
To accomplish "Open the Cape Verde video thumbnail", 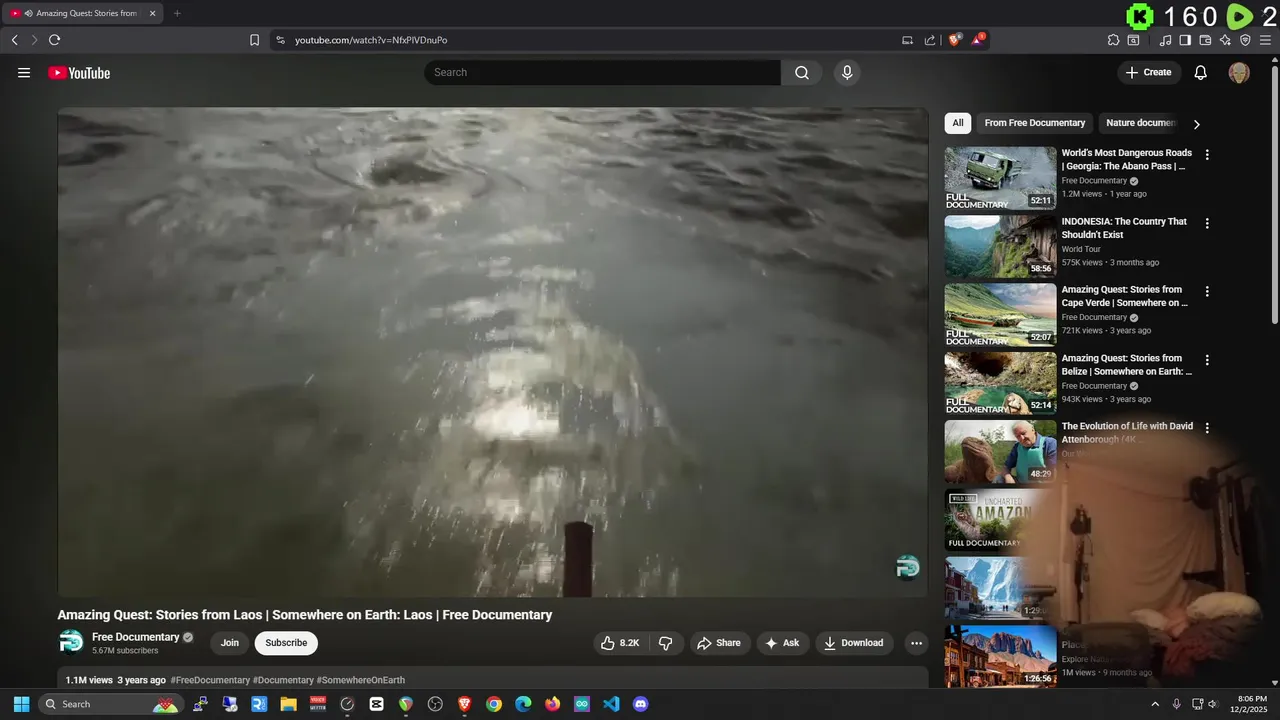I will [1000, 314].
